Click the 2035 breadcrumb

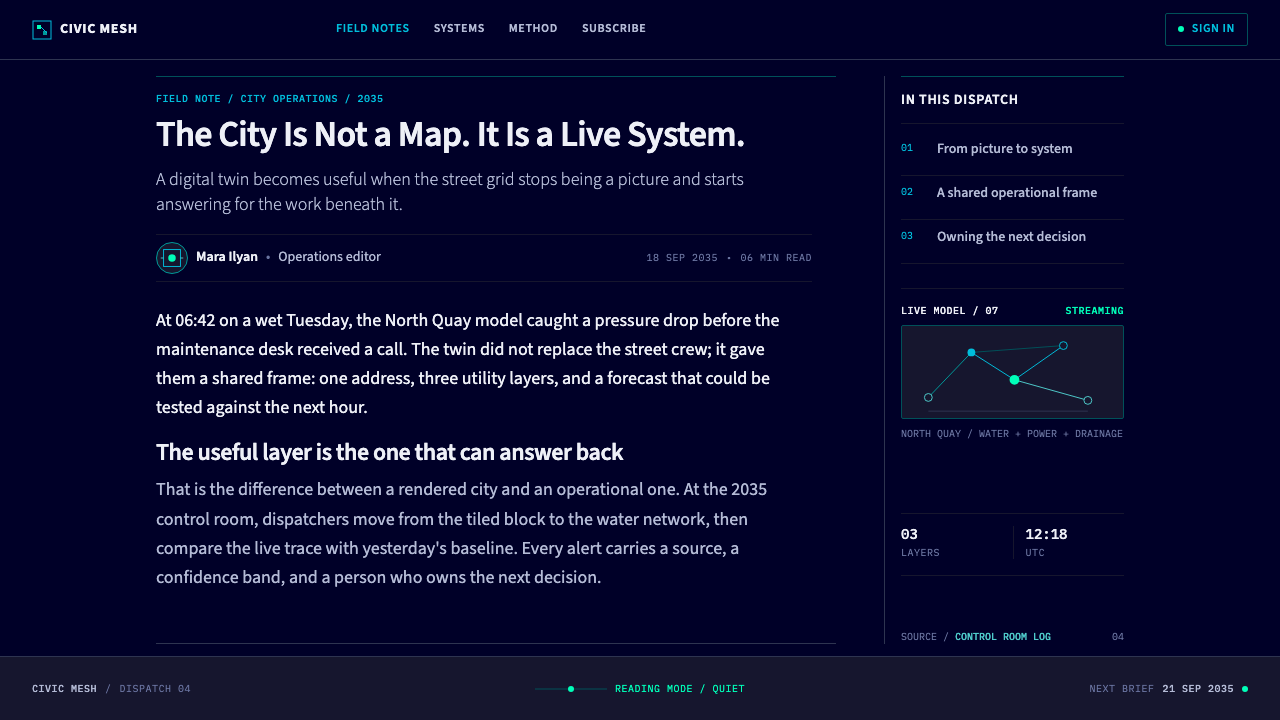(370, 99)
